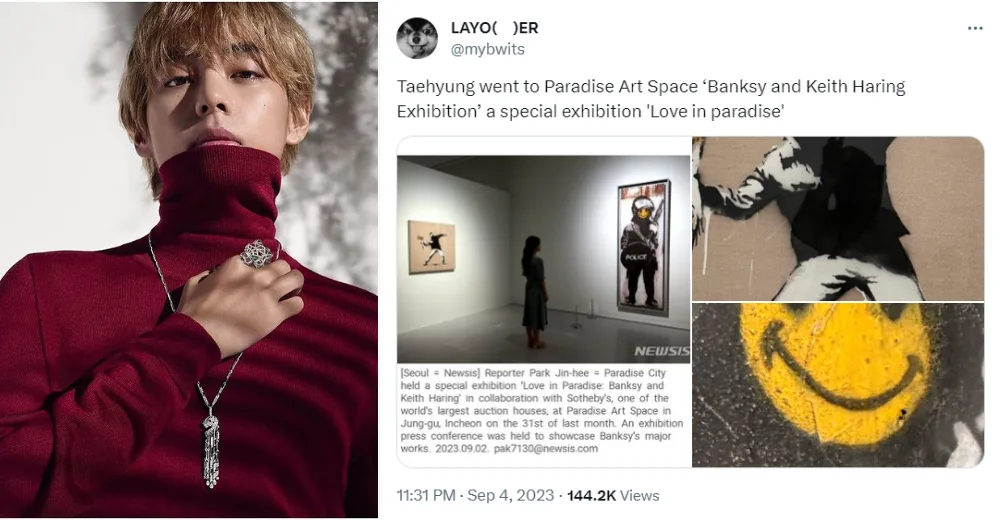
Task: Open the flower thrower stencil close-up image
Action: pyautogui.click(x=837, y=218)
